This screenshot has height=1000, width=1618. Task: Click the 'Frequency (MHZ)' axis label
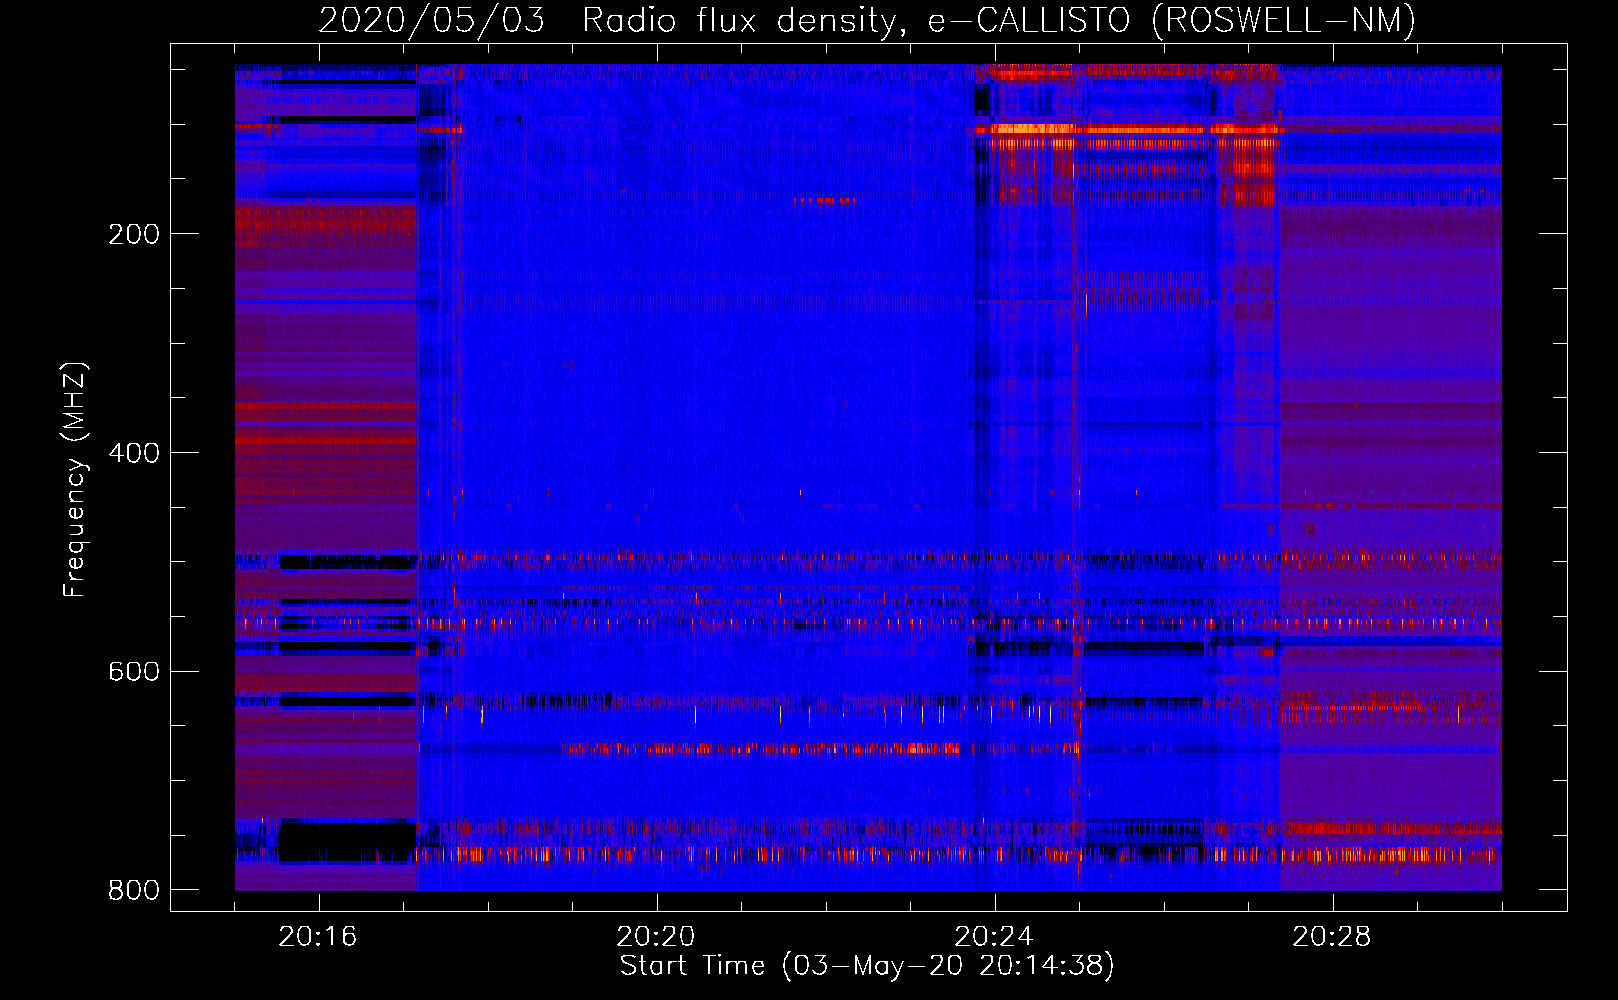click(x=75, y=480)
